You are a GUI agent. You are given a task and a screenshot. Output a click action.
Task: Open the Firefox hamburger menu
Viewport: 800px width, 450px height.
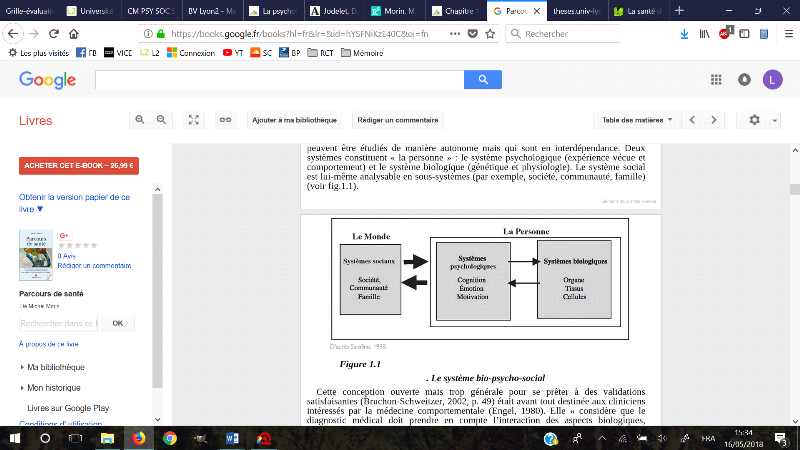click(x=789, y=34)
